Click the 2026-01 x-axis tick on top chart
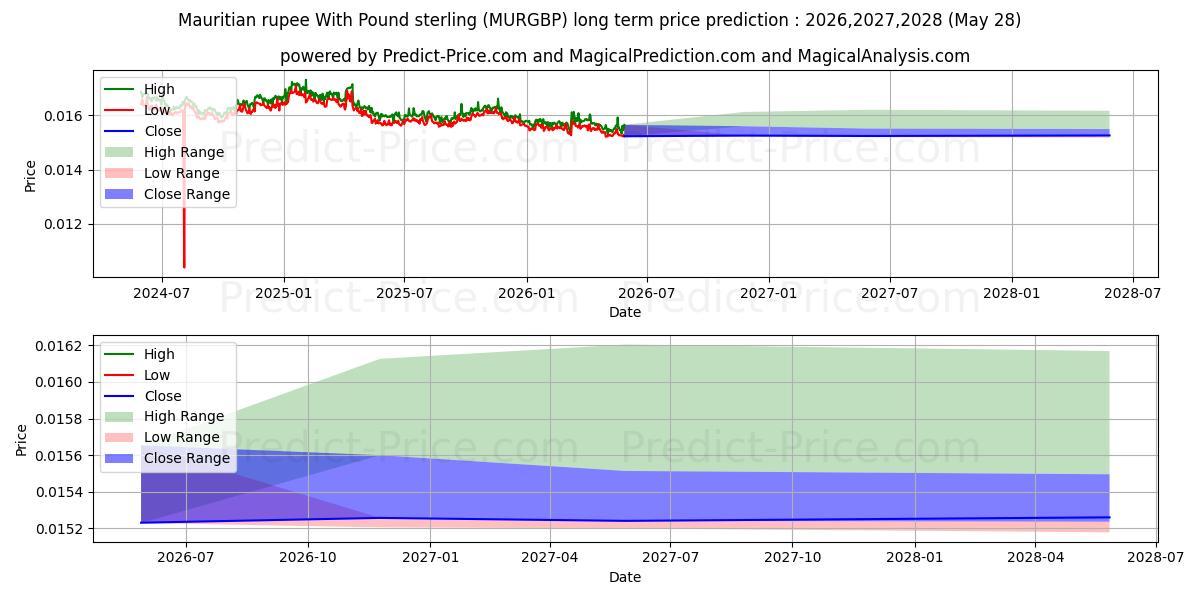Screen dimensions: 1200x600 (x=526, y=293)
